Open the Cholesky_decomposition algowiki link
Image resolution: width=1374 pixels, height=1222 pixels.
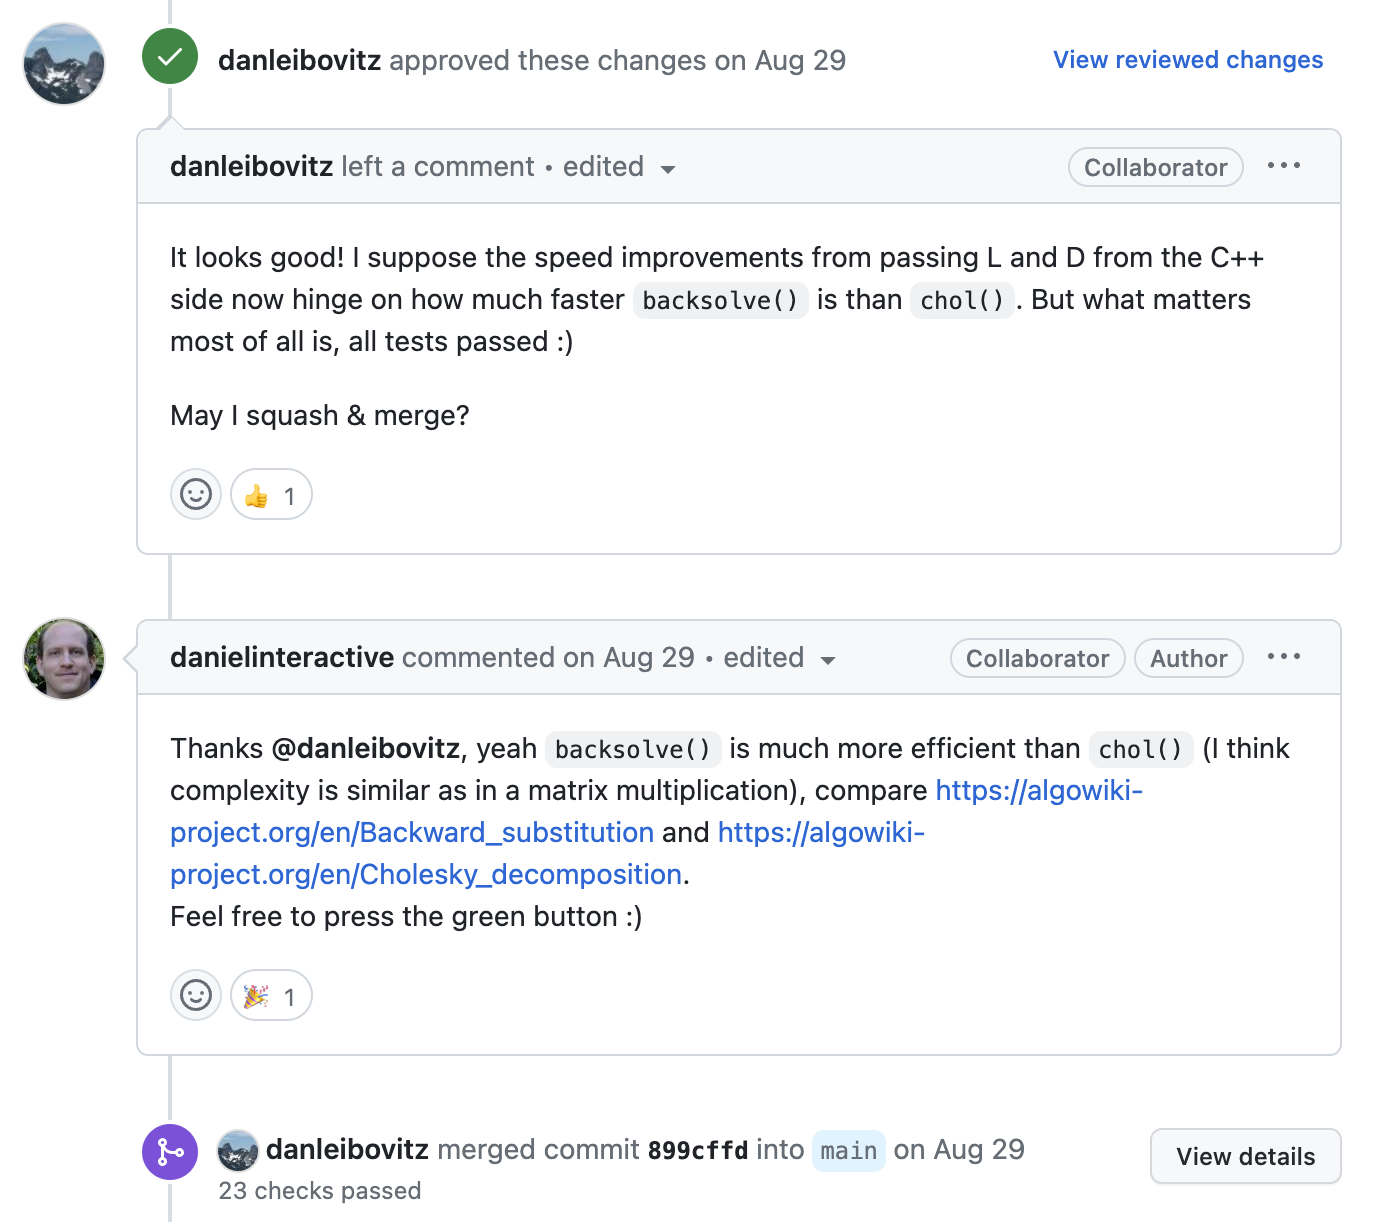pos(426,875)
